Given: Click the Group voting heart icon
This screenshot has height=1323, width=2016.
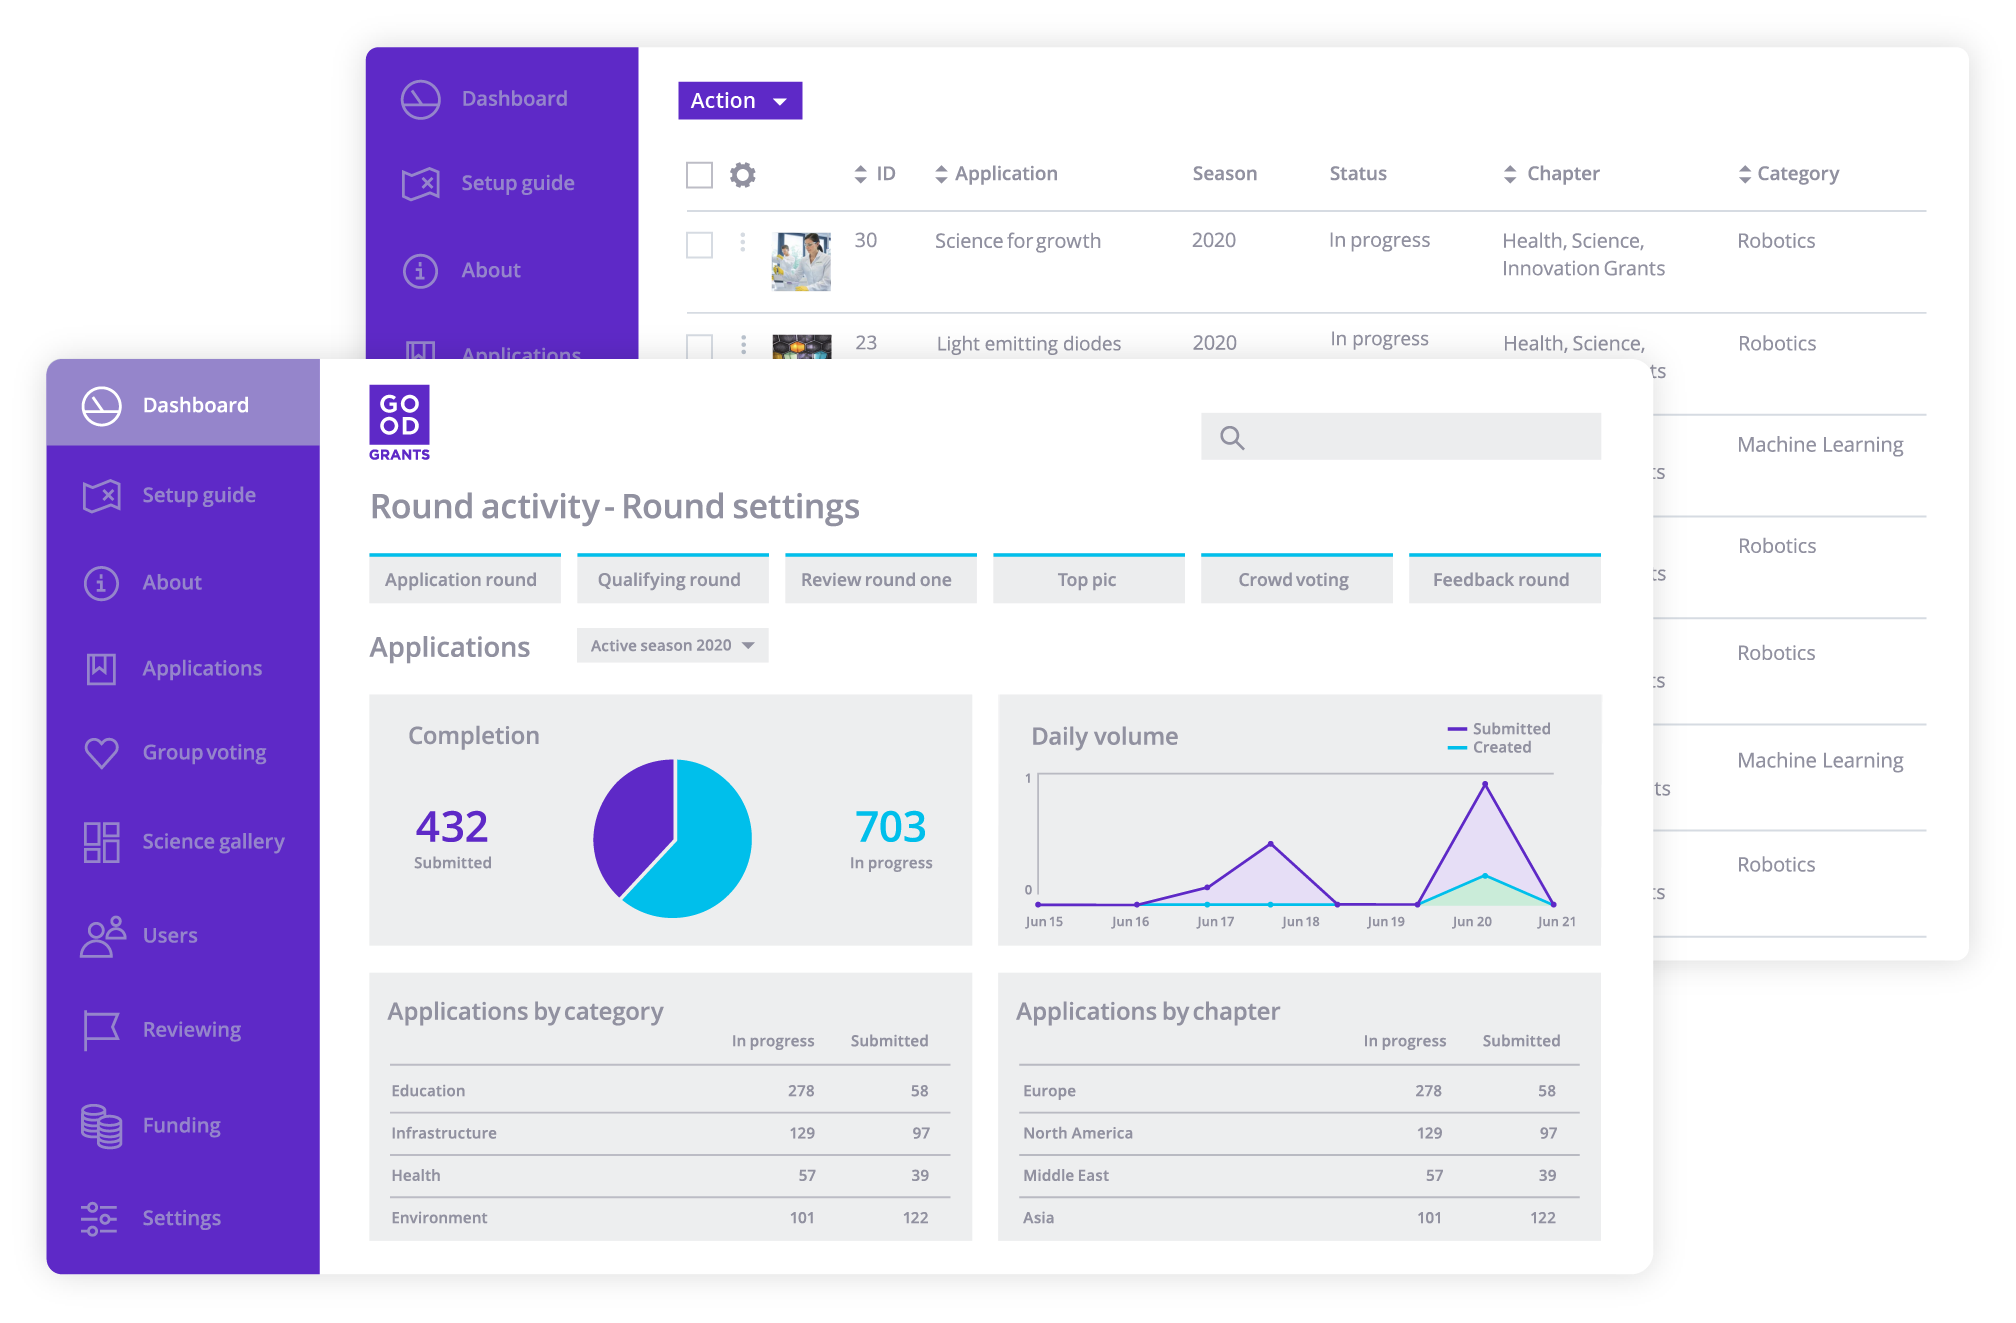Looking at the screenshot, I should pos(101,753).
